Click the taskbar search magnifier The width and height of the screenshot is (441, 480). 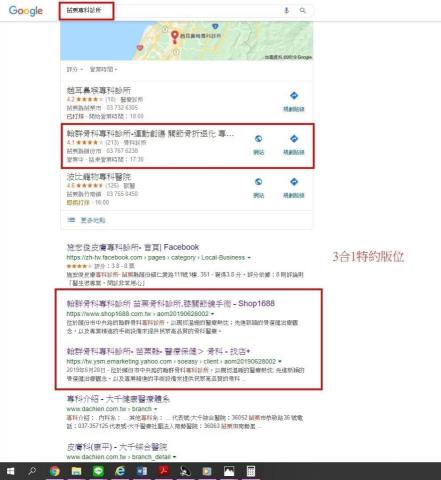(32, 471)
